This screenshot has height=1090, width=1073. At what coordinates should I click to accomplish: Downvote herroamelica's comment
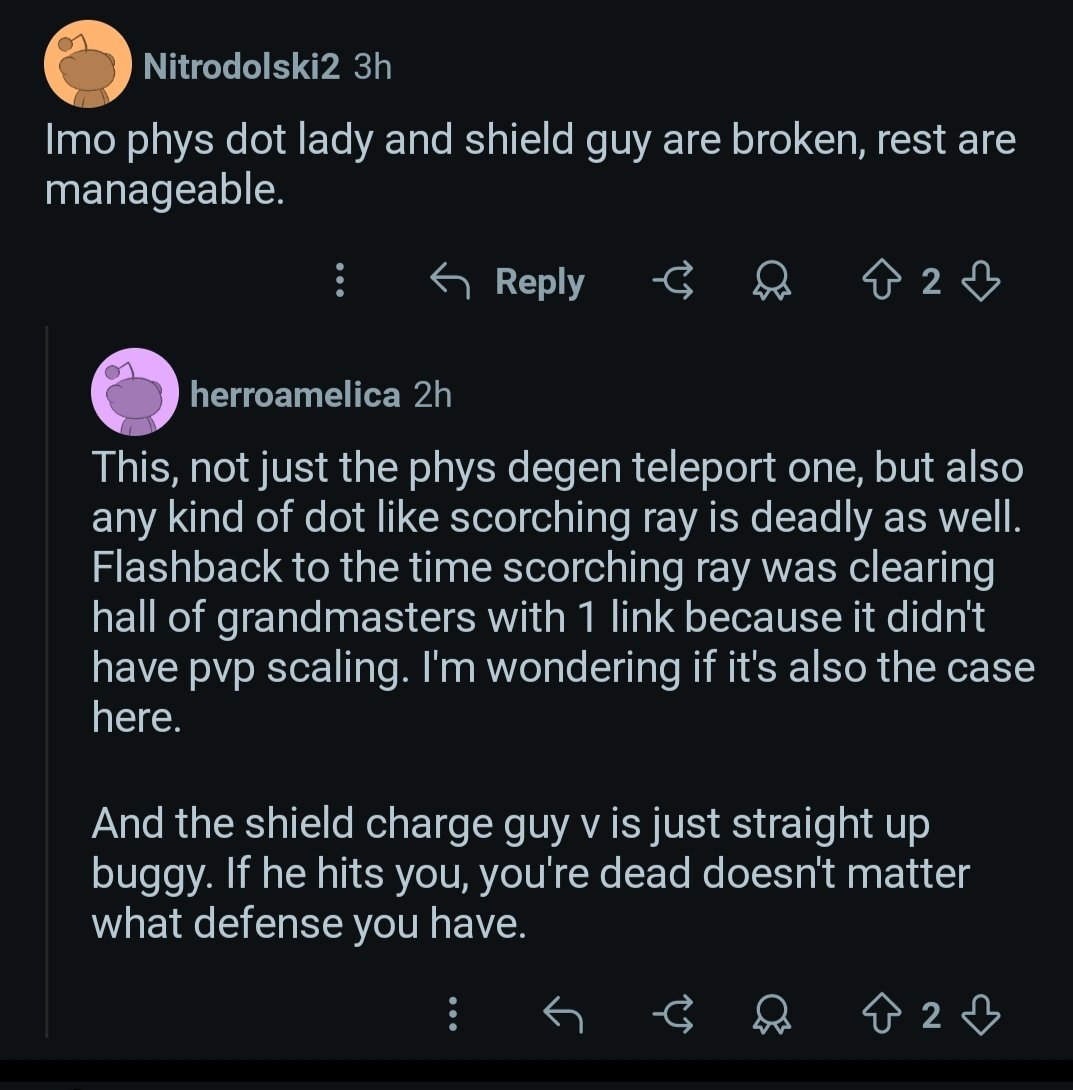(981, 1015)
